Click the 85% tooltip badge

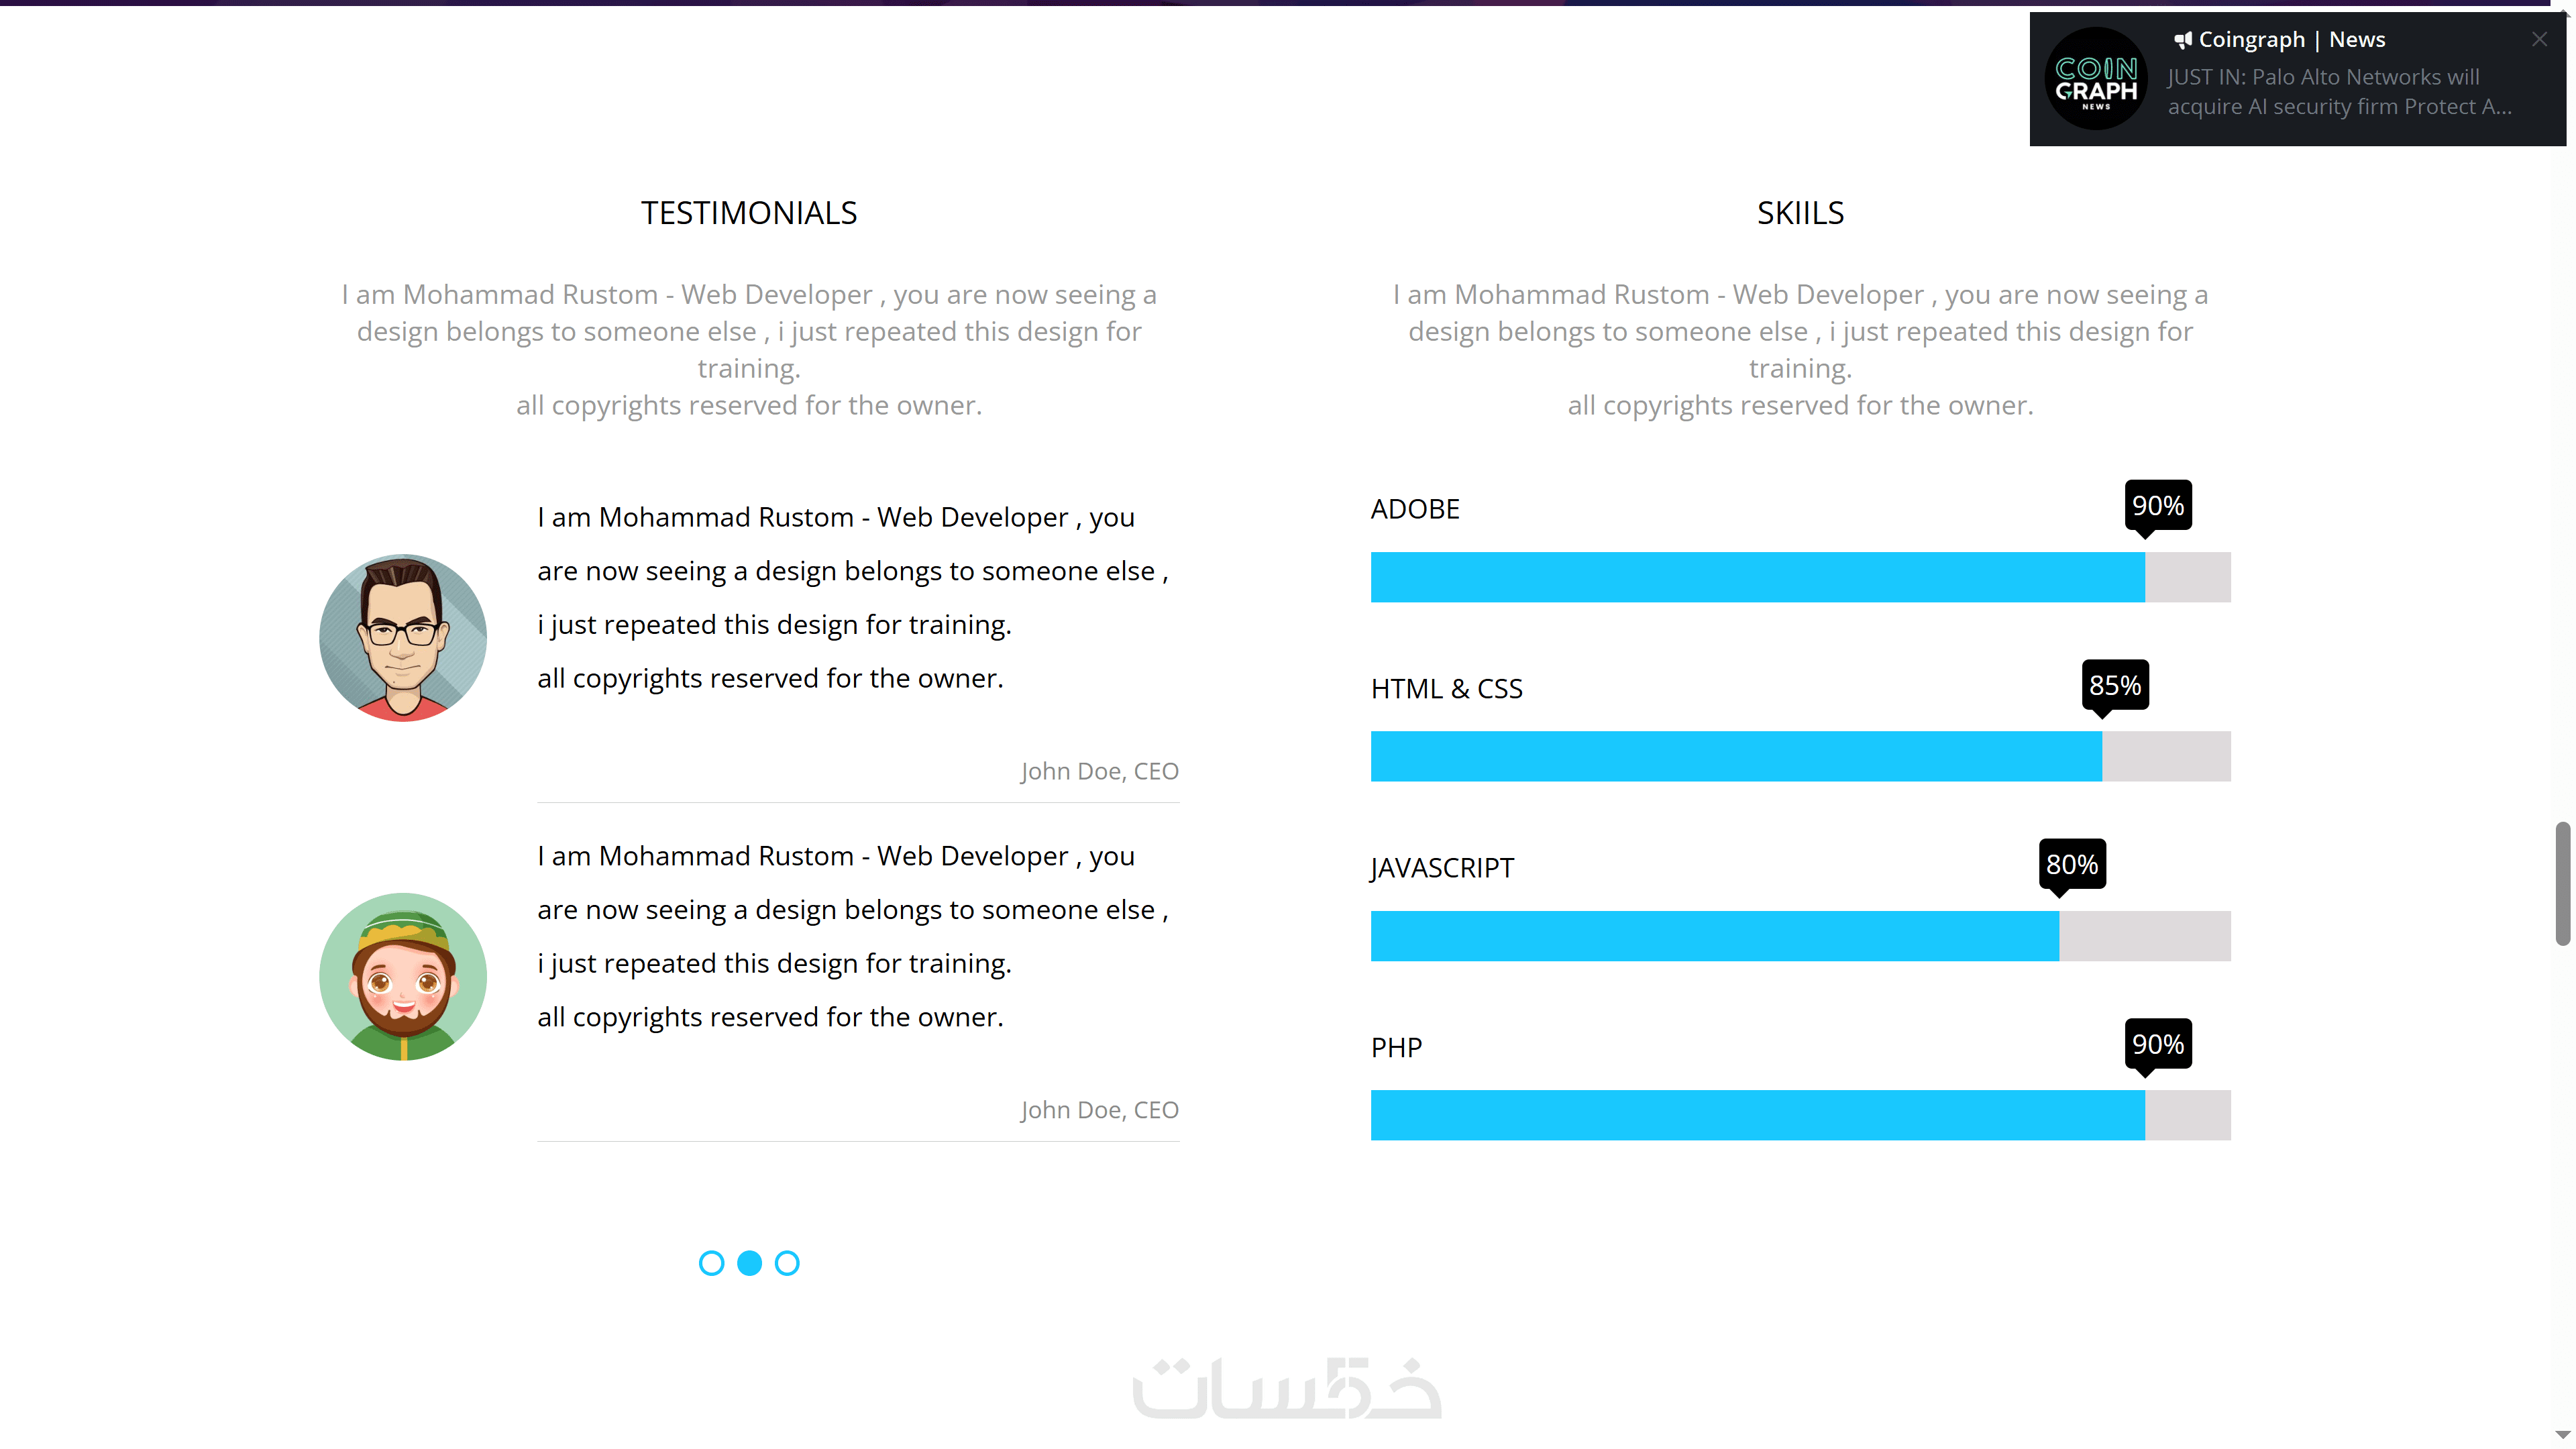2114,685
